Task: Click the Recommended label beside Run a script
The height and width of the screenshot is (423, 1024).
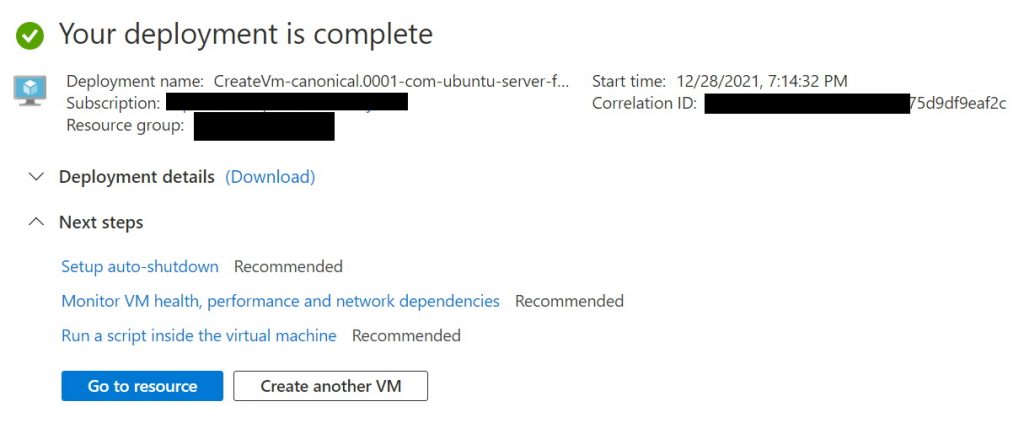Action: pos(406,336)
